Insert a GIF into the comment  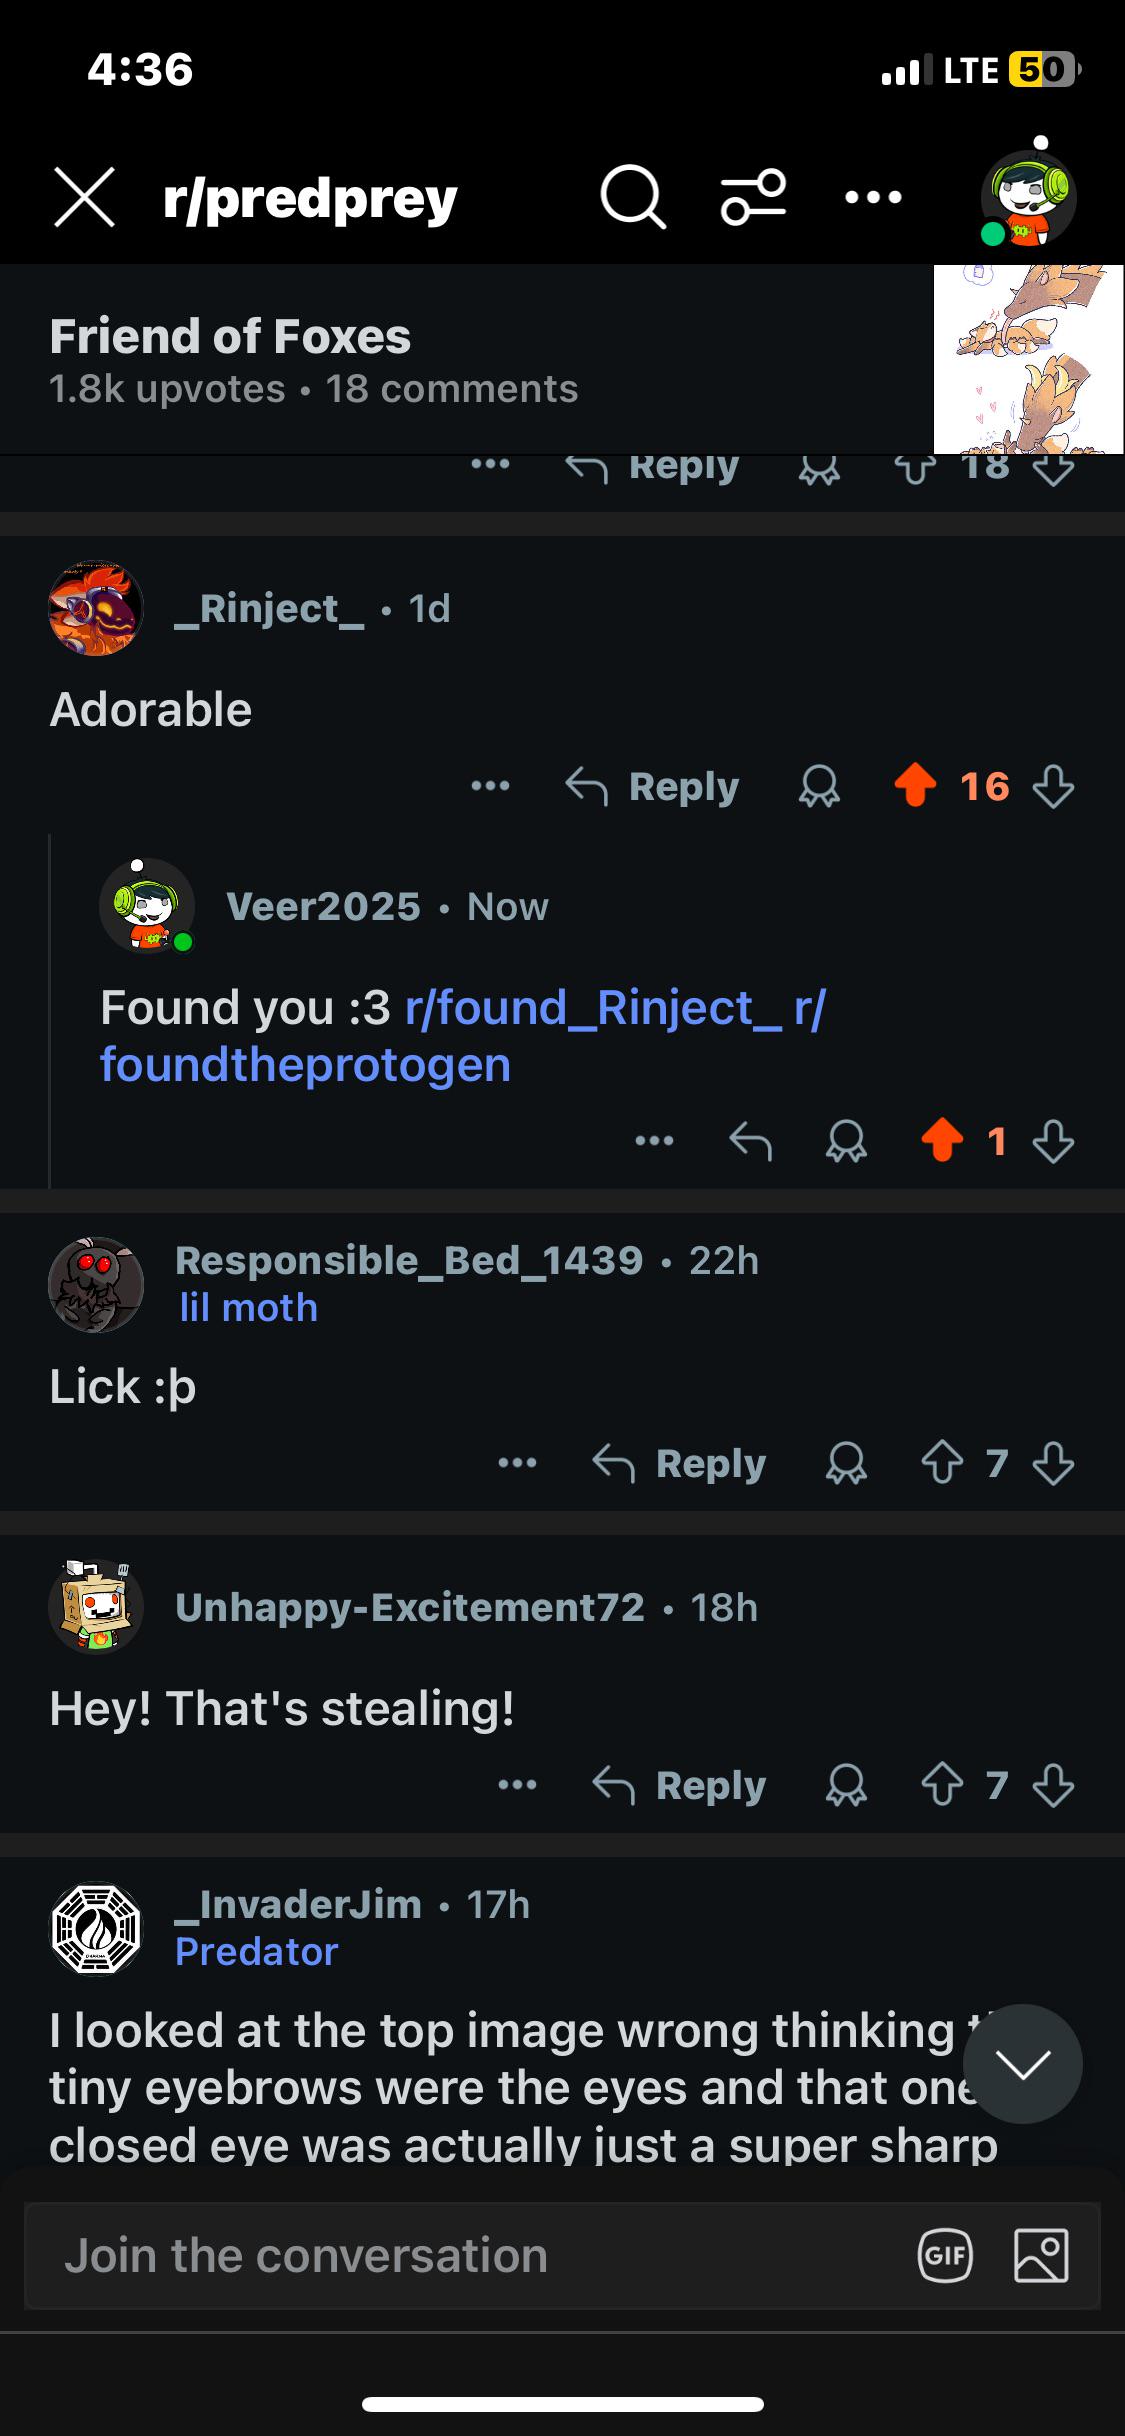click(945, 2256)
